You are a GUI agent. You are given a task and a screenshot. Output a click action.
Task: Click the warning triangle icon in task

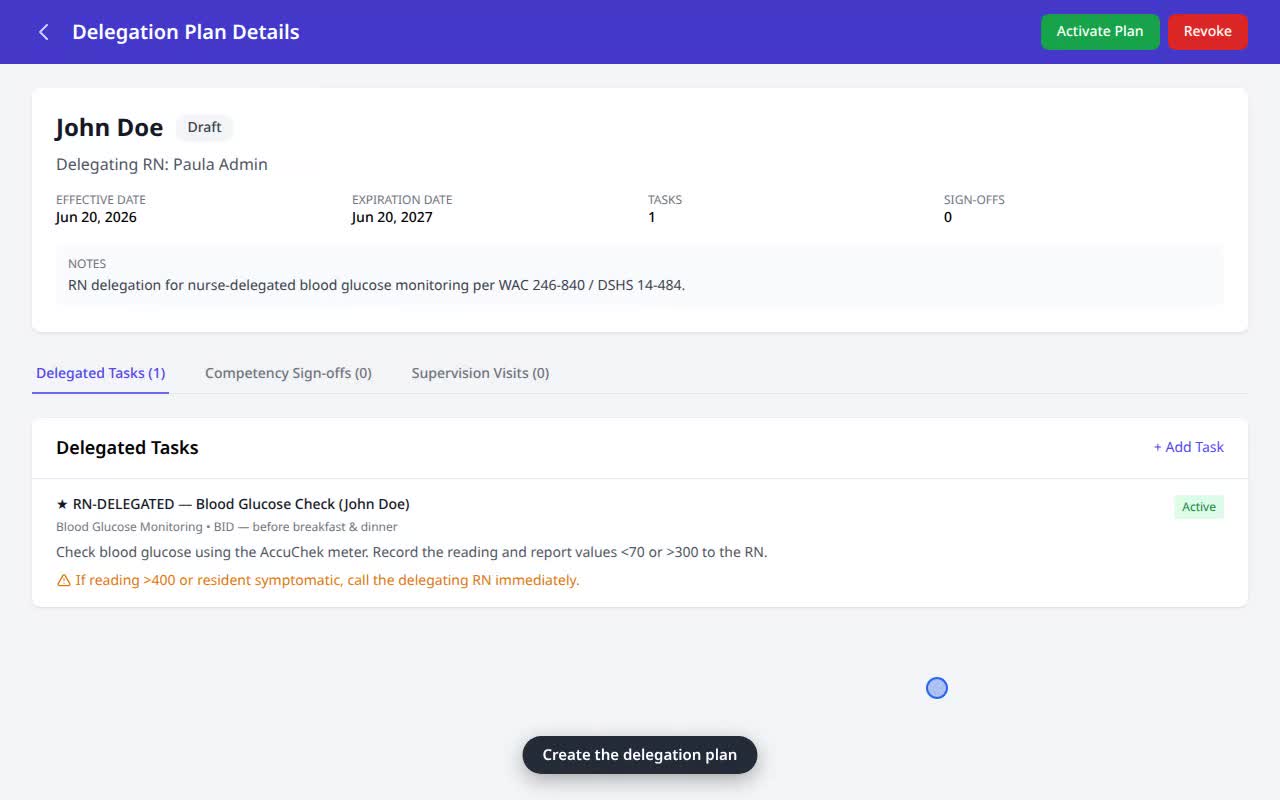tap(63, 580)
